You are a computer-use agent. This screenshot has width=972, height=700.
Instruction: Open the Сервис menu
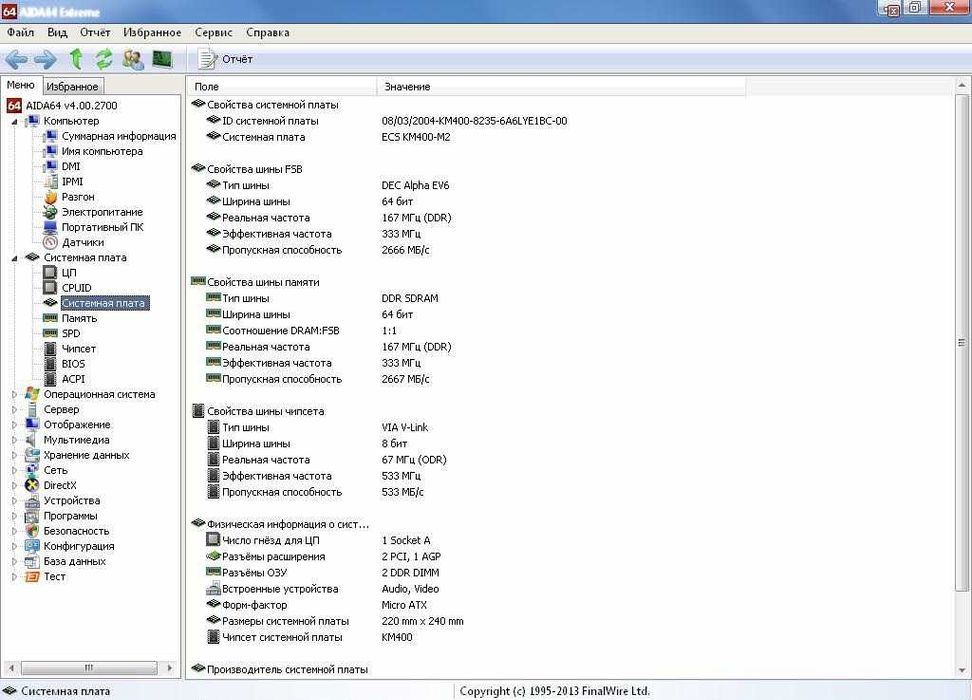(213, 32)
